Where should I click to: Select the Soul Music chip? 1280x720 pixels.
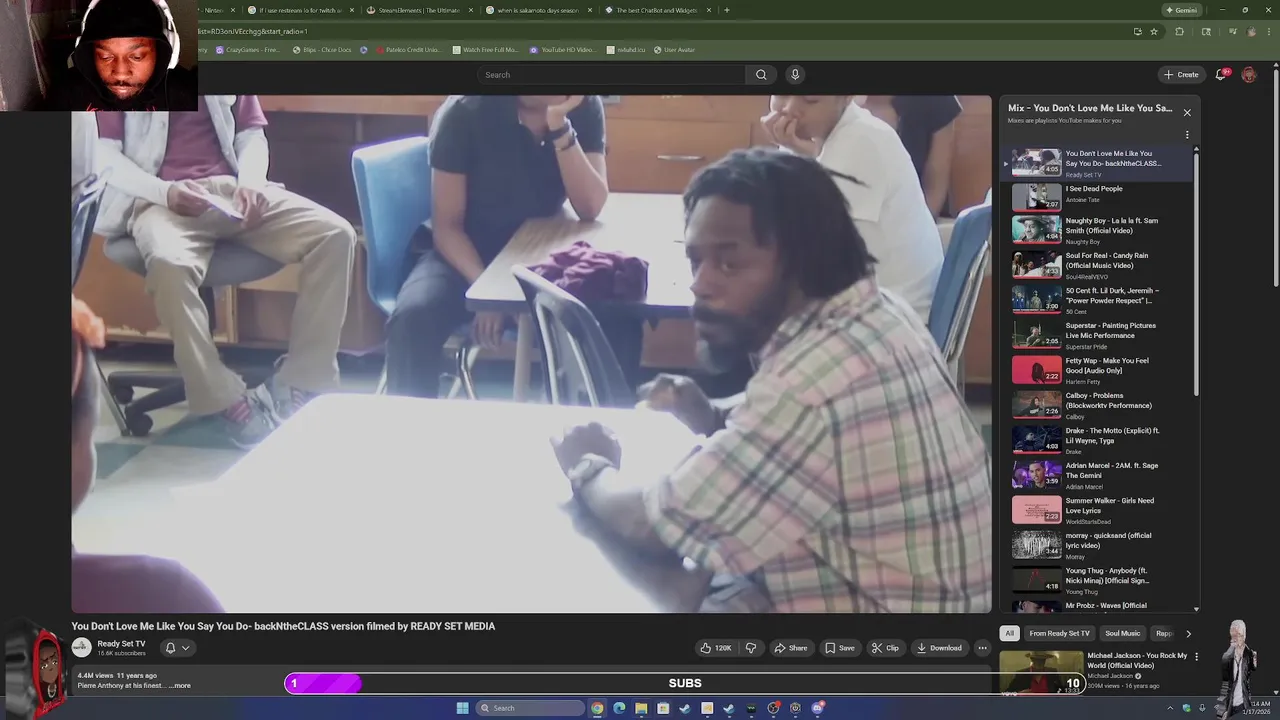pyautogui.click(x=1122, y=633)
